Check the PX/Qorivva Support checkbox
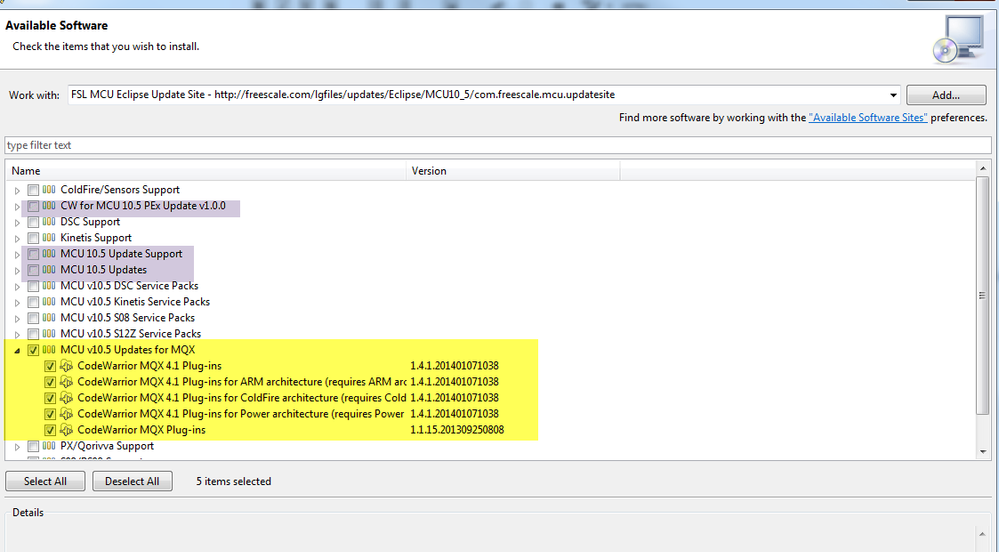 tap(33, 446)
